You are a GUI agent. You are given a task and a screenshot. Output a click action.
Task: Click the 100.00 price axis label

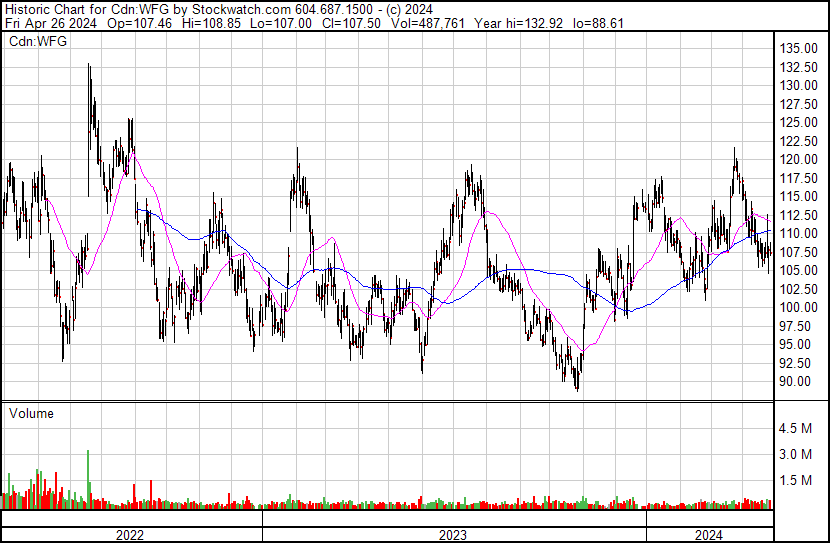(x=803, y=307)
